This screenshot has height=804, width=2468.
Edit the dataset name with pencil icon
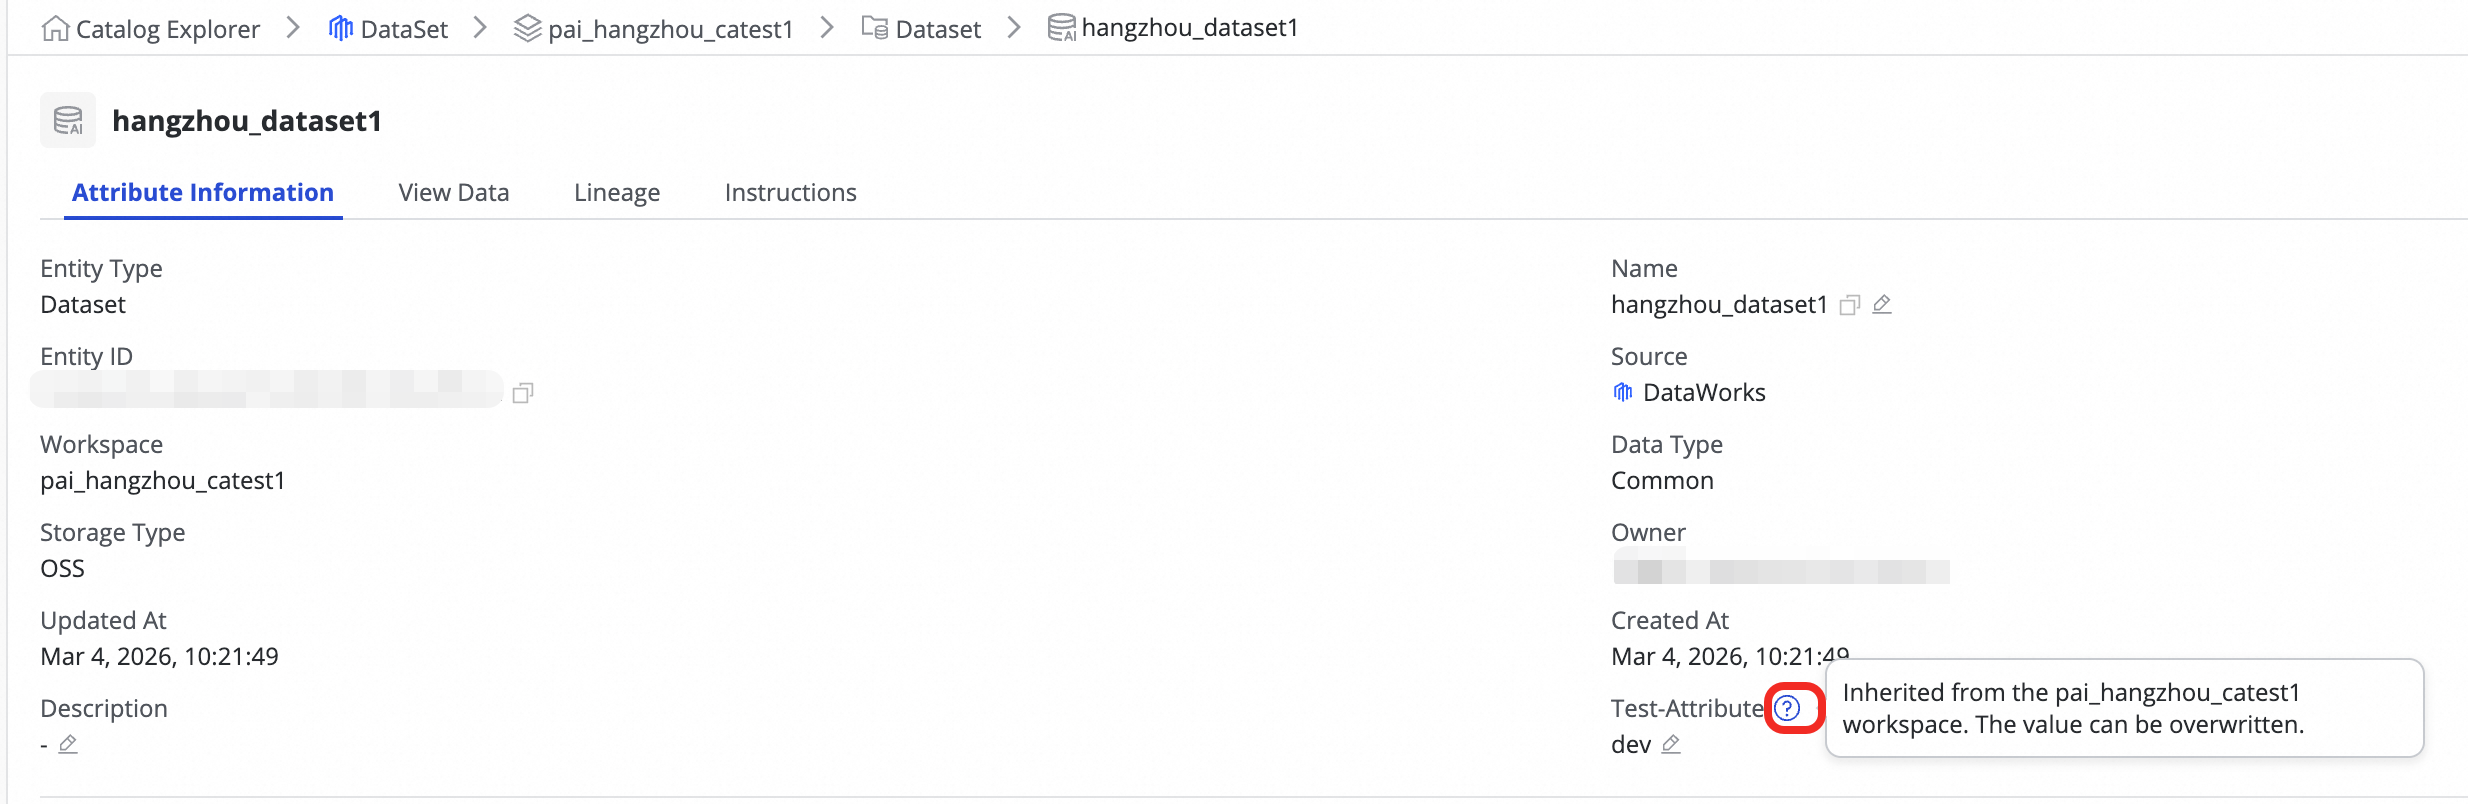(1882, 304)
